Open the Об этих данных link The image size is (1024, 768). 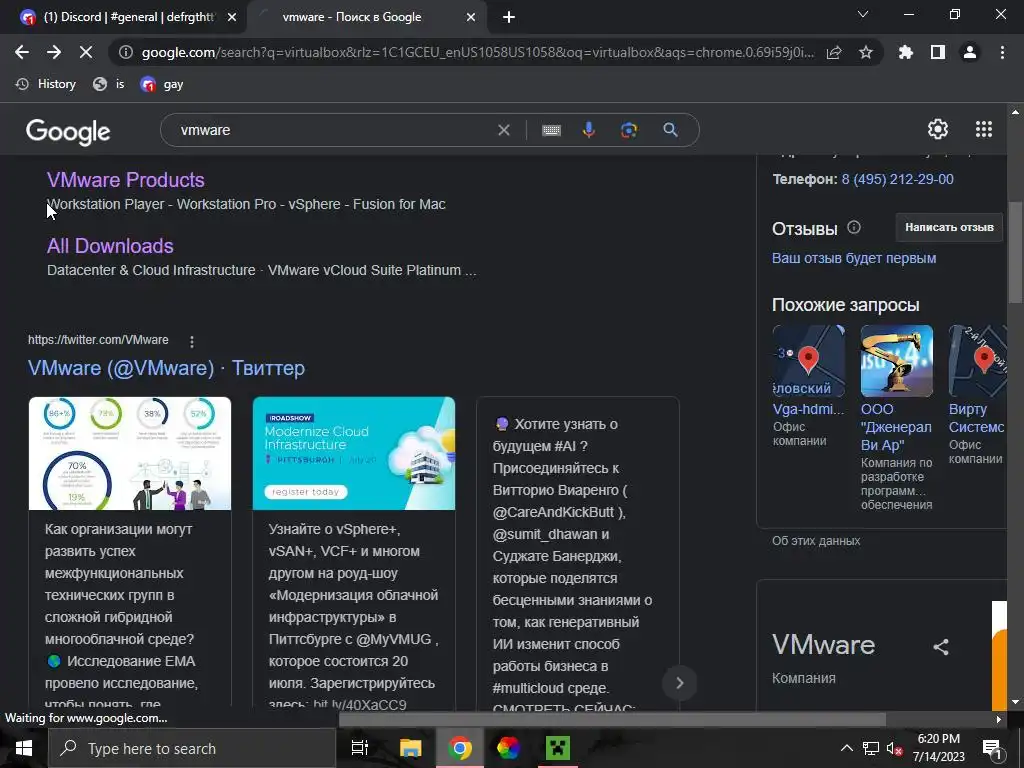[816, 541]
